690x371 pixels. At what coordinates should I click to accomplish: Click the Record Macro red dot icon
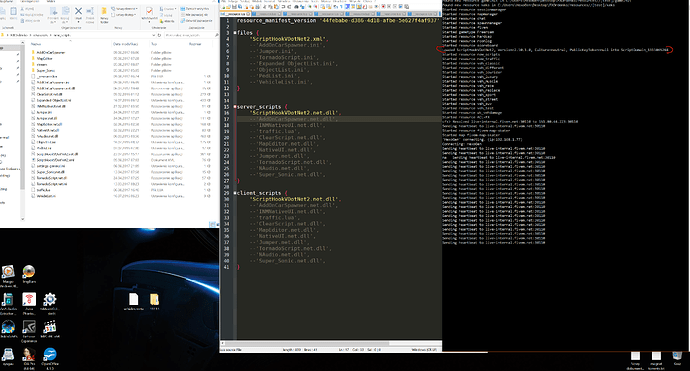point(383,7)
